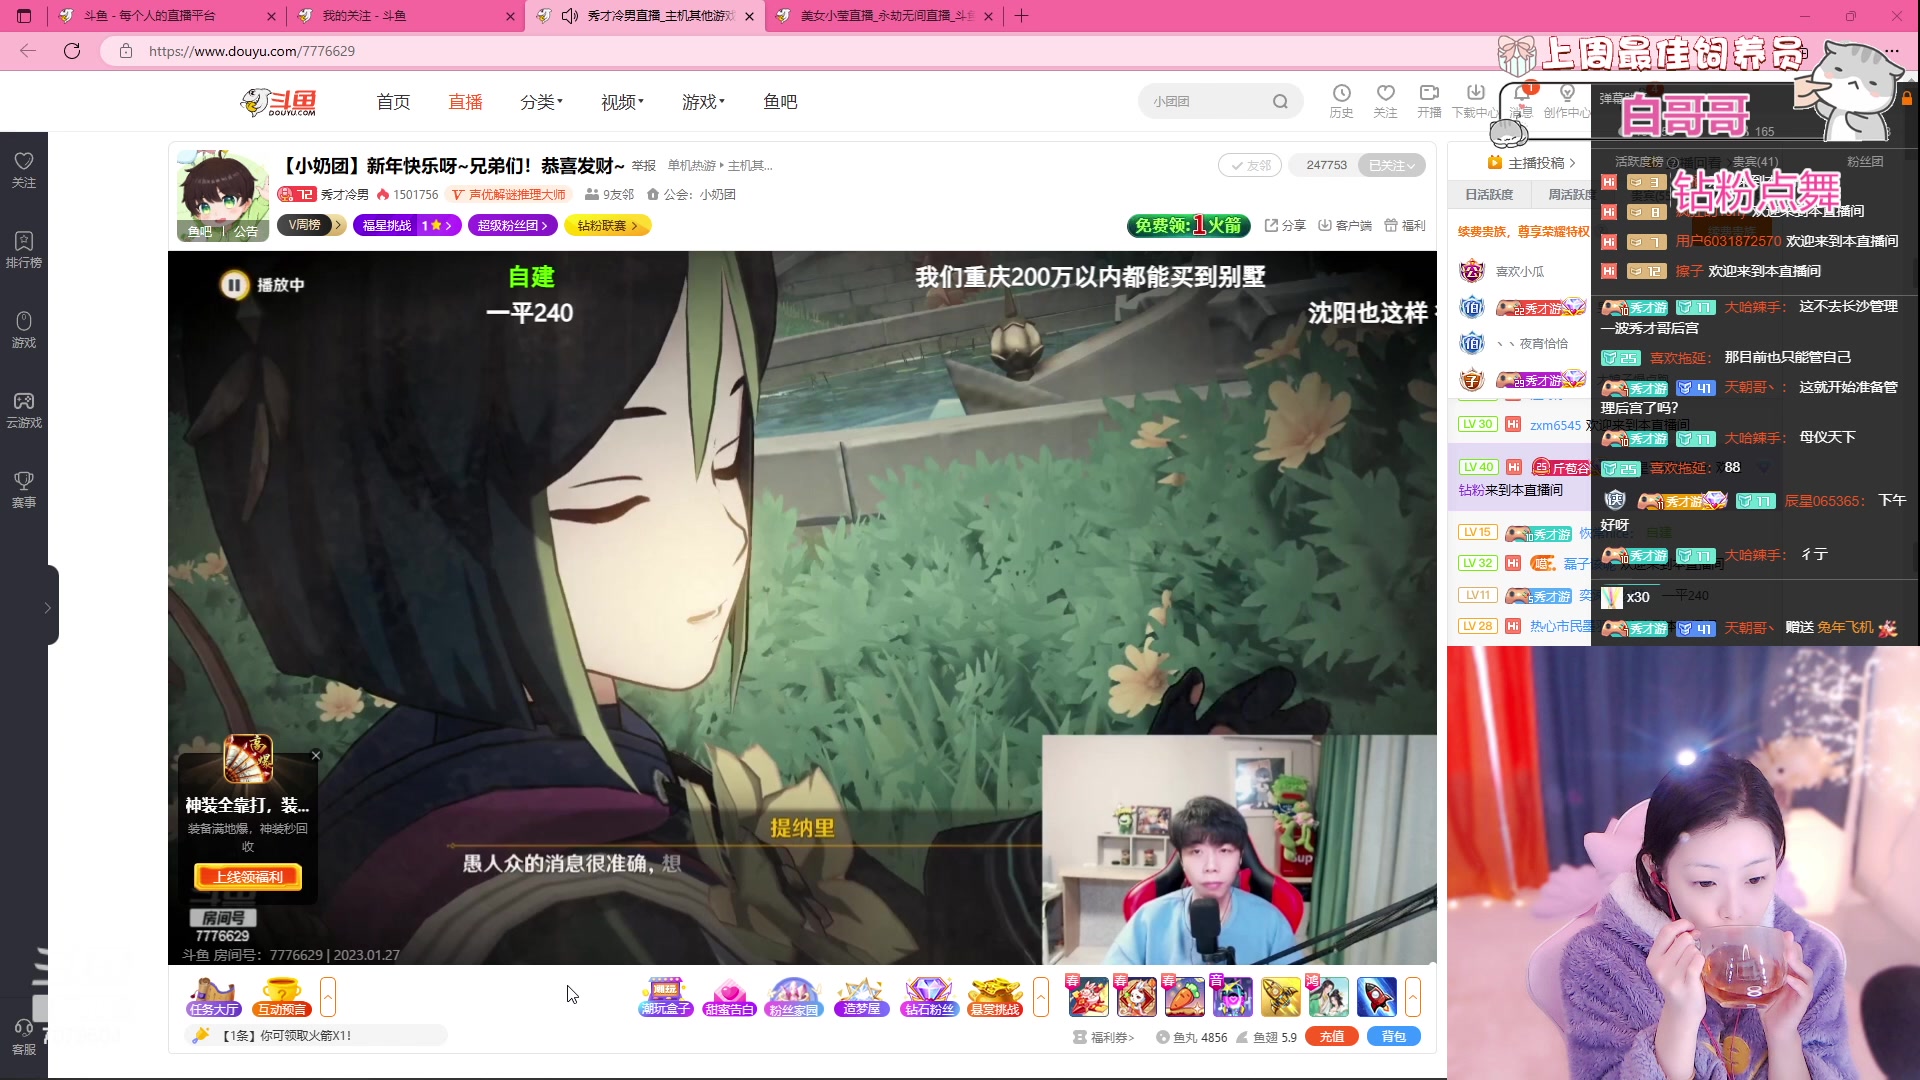This screenshot has width=1920, height=1080.
Task: Open the 超级粉丝团 badge
Action: [x=512, y=225]
